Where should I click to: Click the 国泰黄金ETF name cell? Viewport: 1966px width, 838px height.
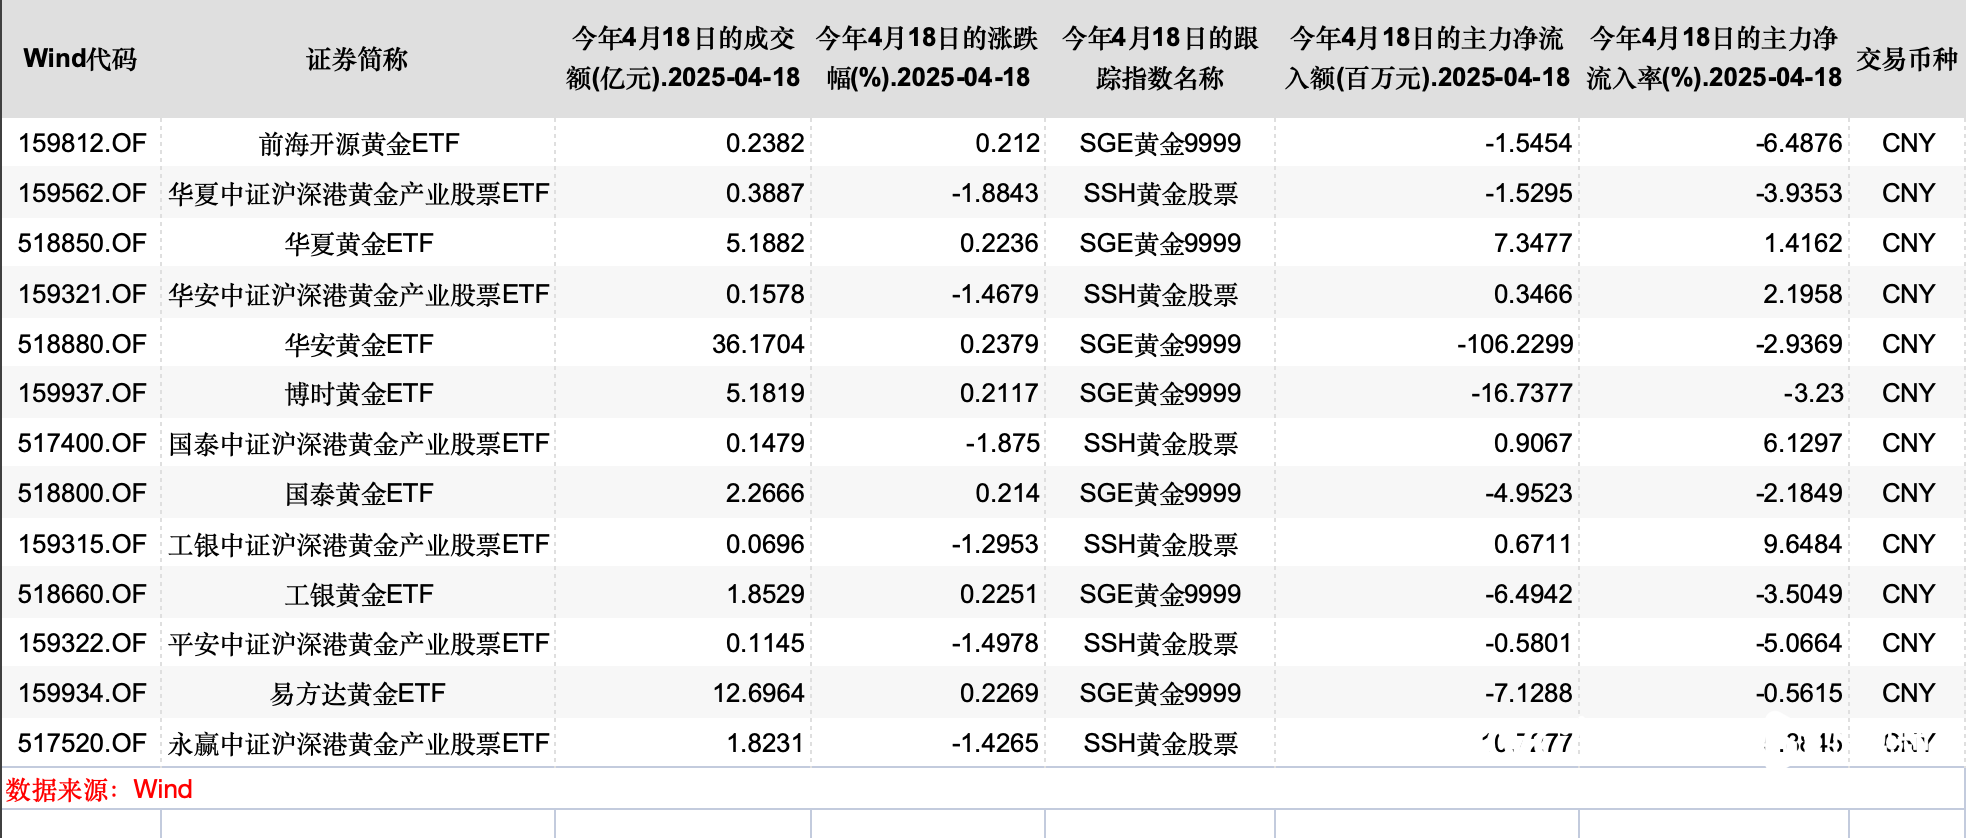click(x=358, y=494)
